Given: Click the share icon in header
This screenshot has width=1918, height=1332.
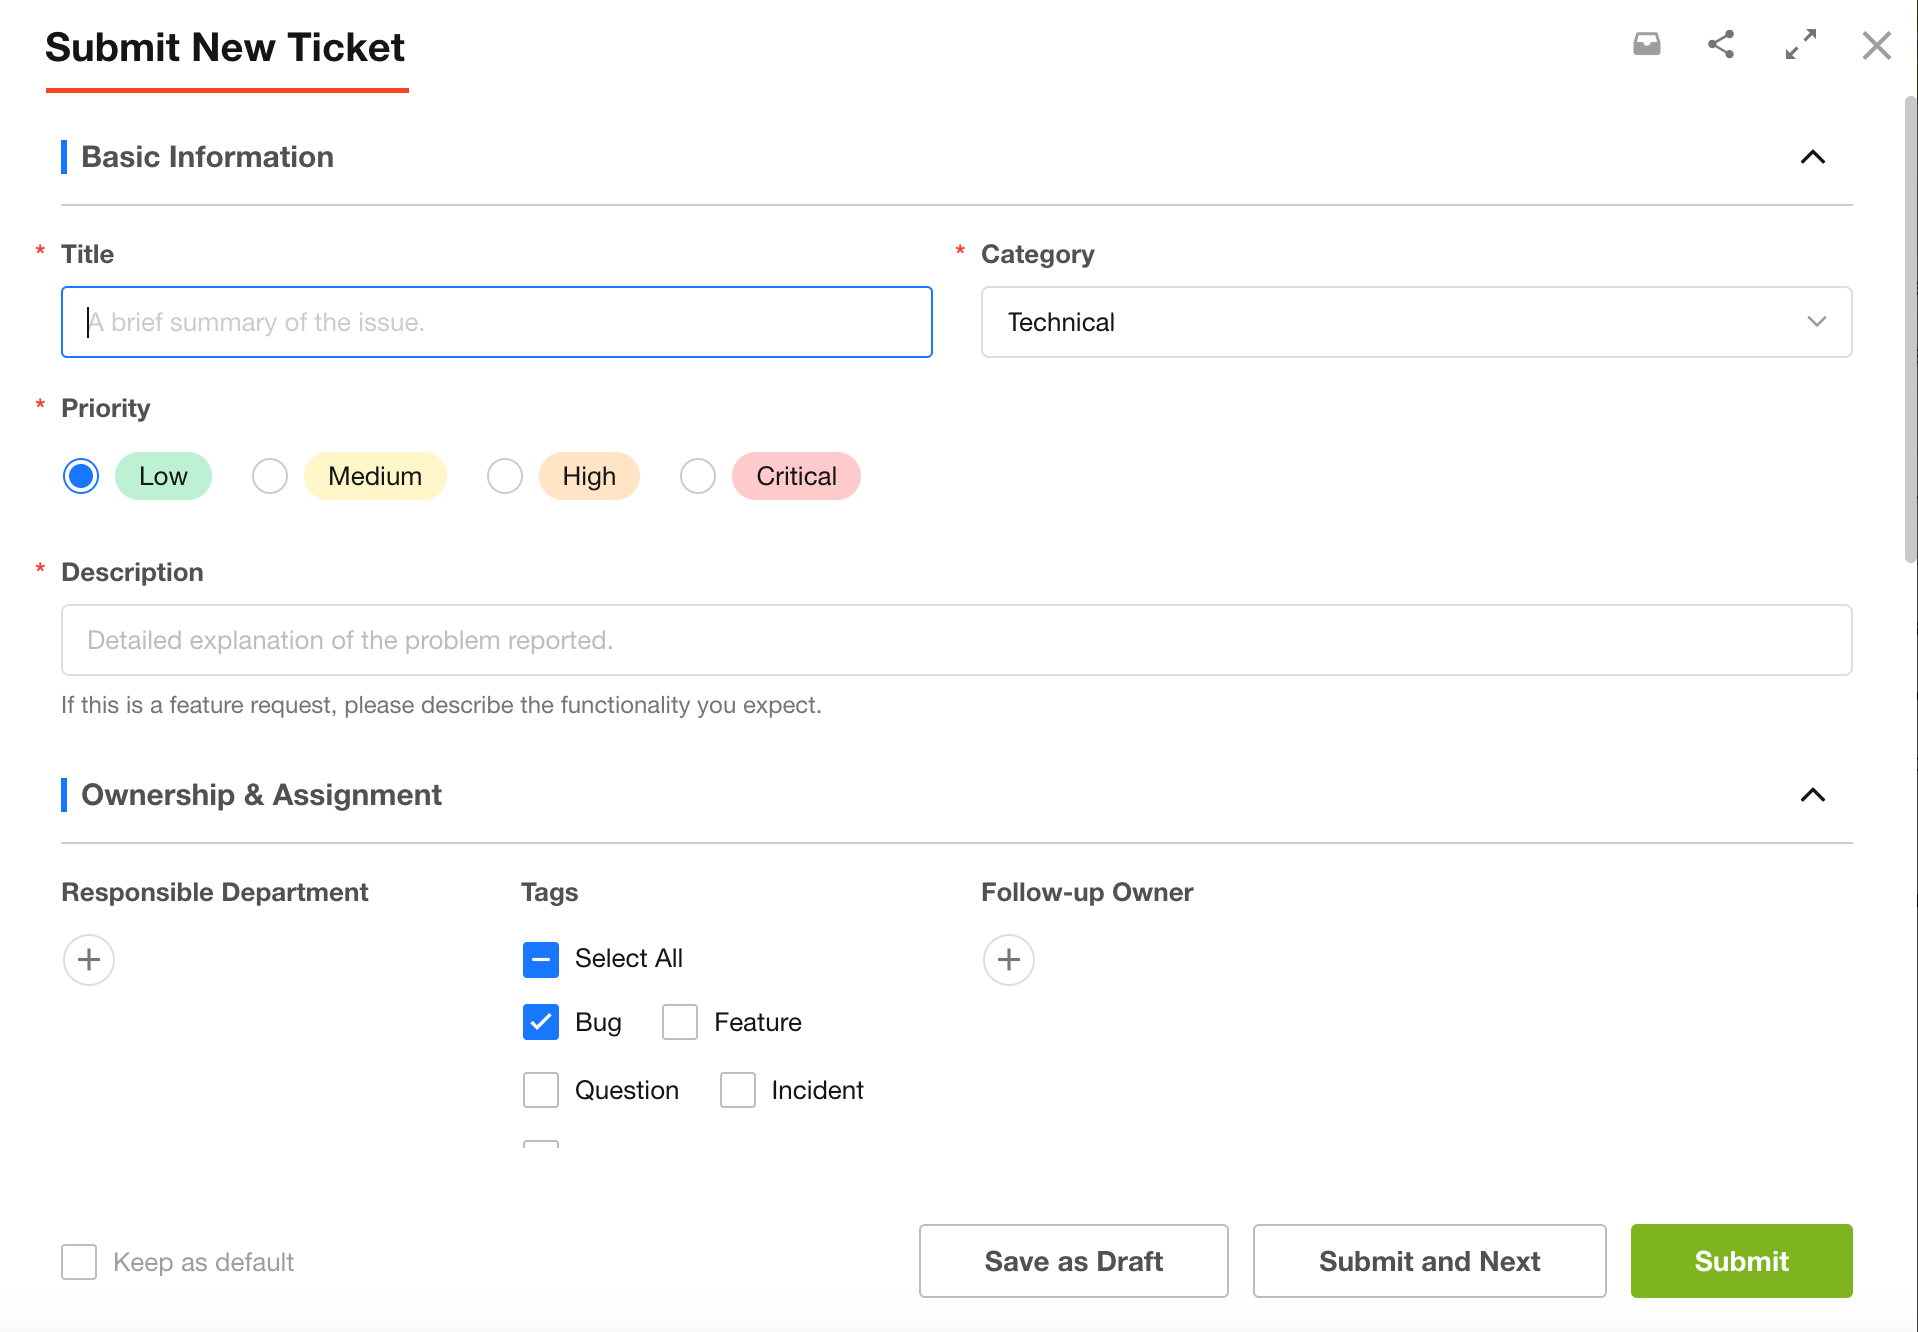Looking at the screenshot, I should (1721, 44).
